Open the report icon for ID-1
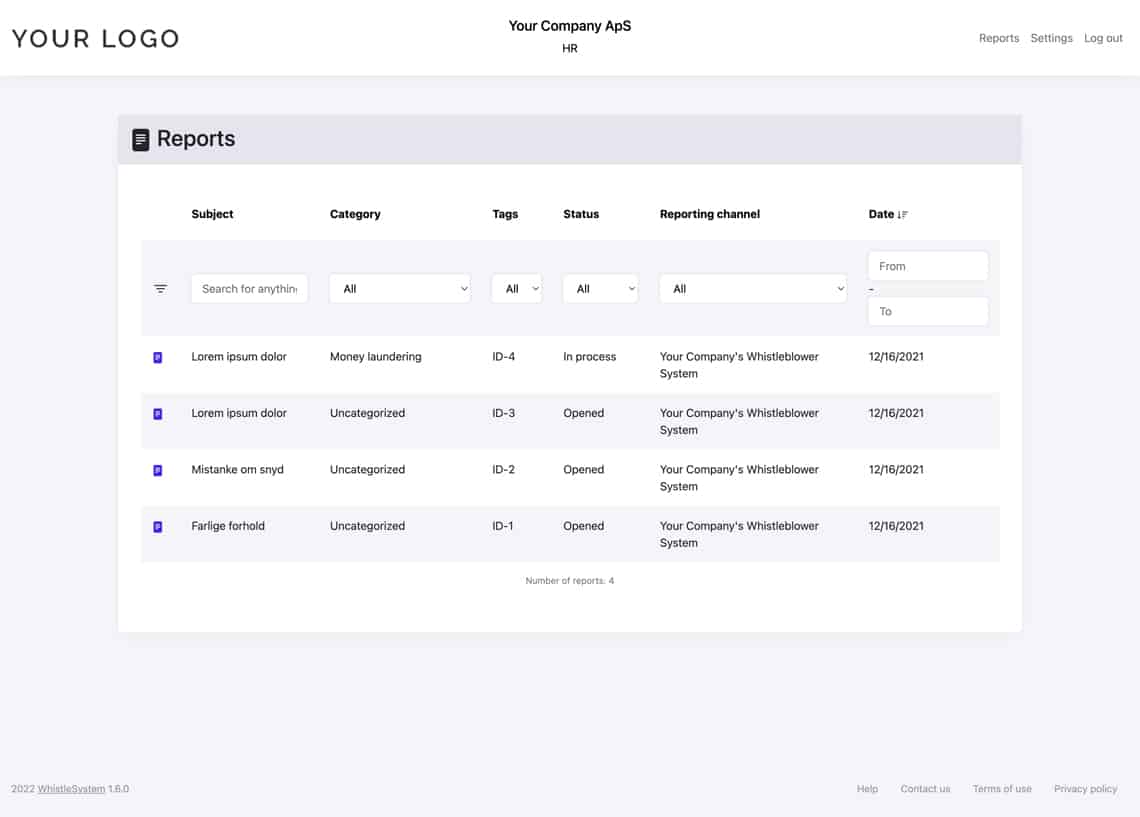The image size is (1140, 817). [x=158, y=527]
